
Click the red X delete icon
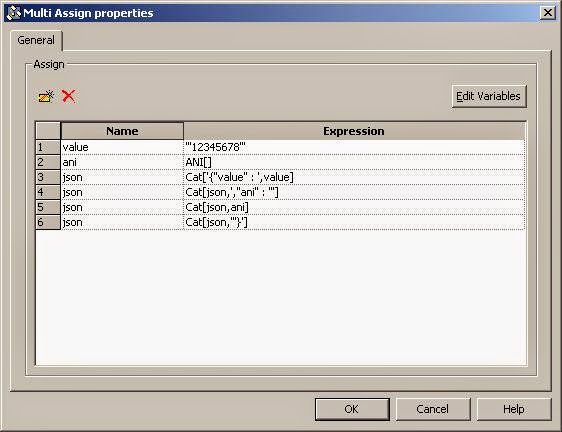coord(68,96)
